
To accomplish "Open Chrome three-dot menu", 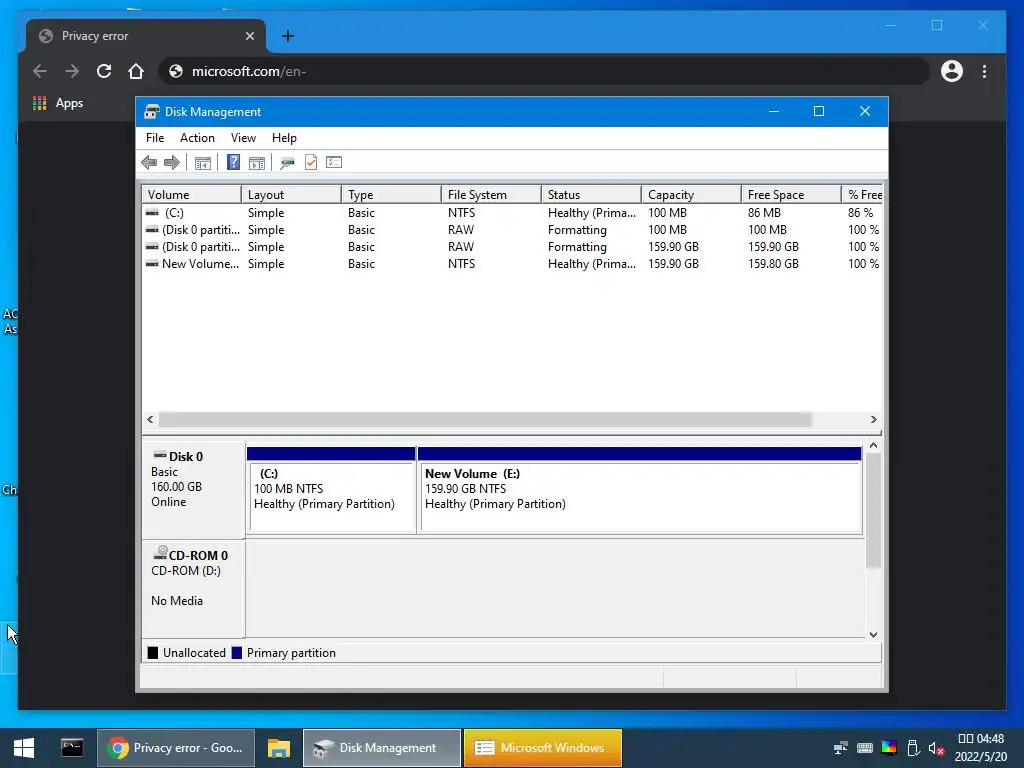I will pyautogui.click(x=984, y=71).
